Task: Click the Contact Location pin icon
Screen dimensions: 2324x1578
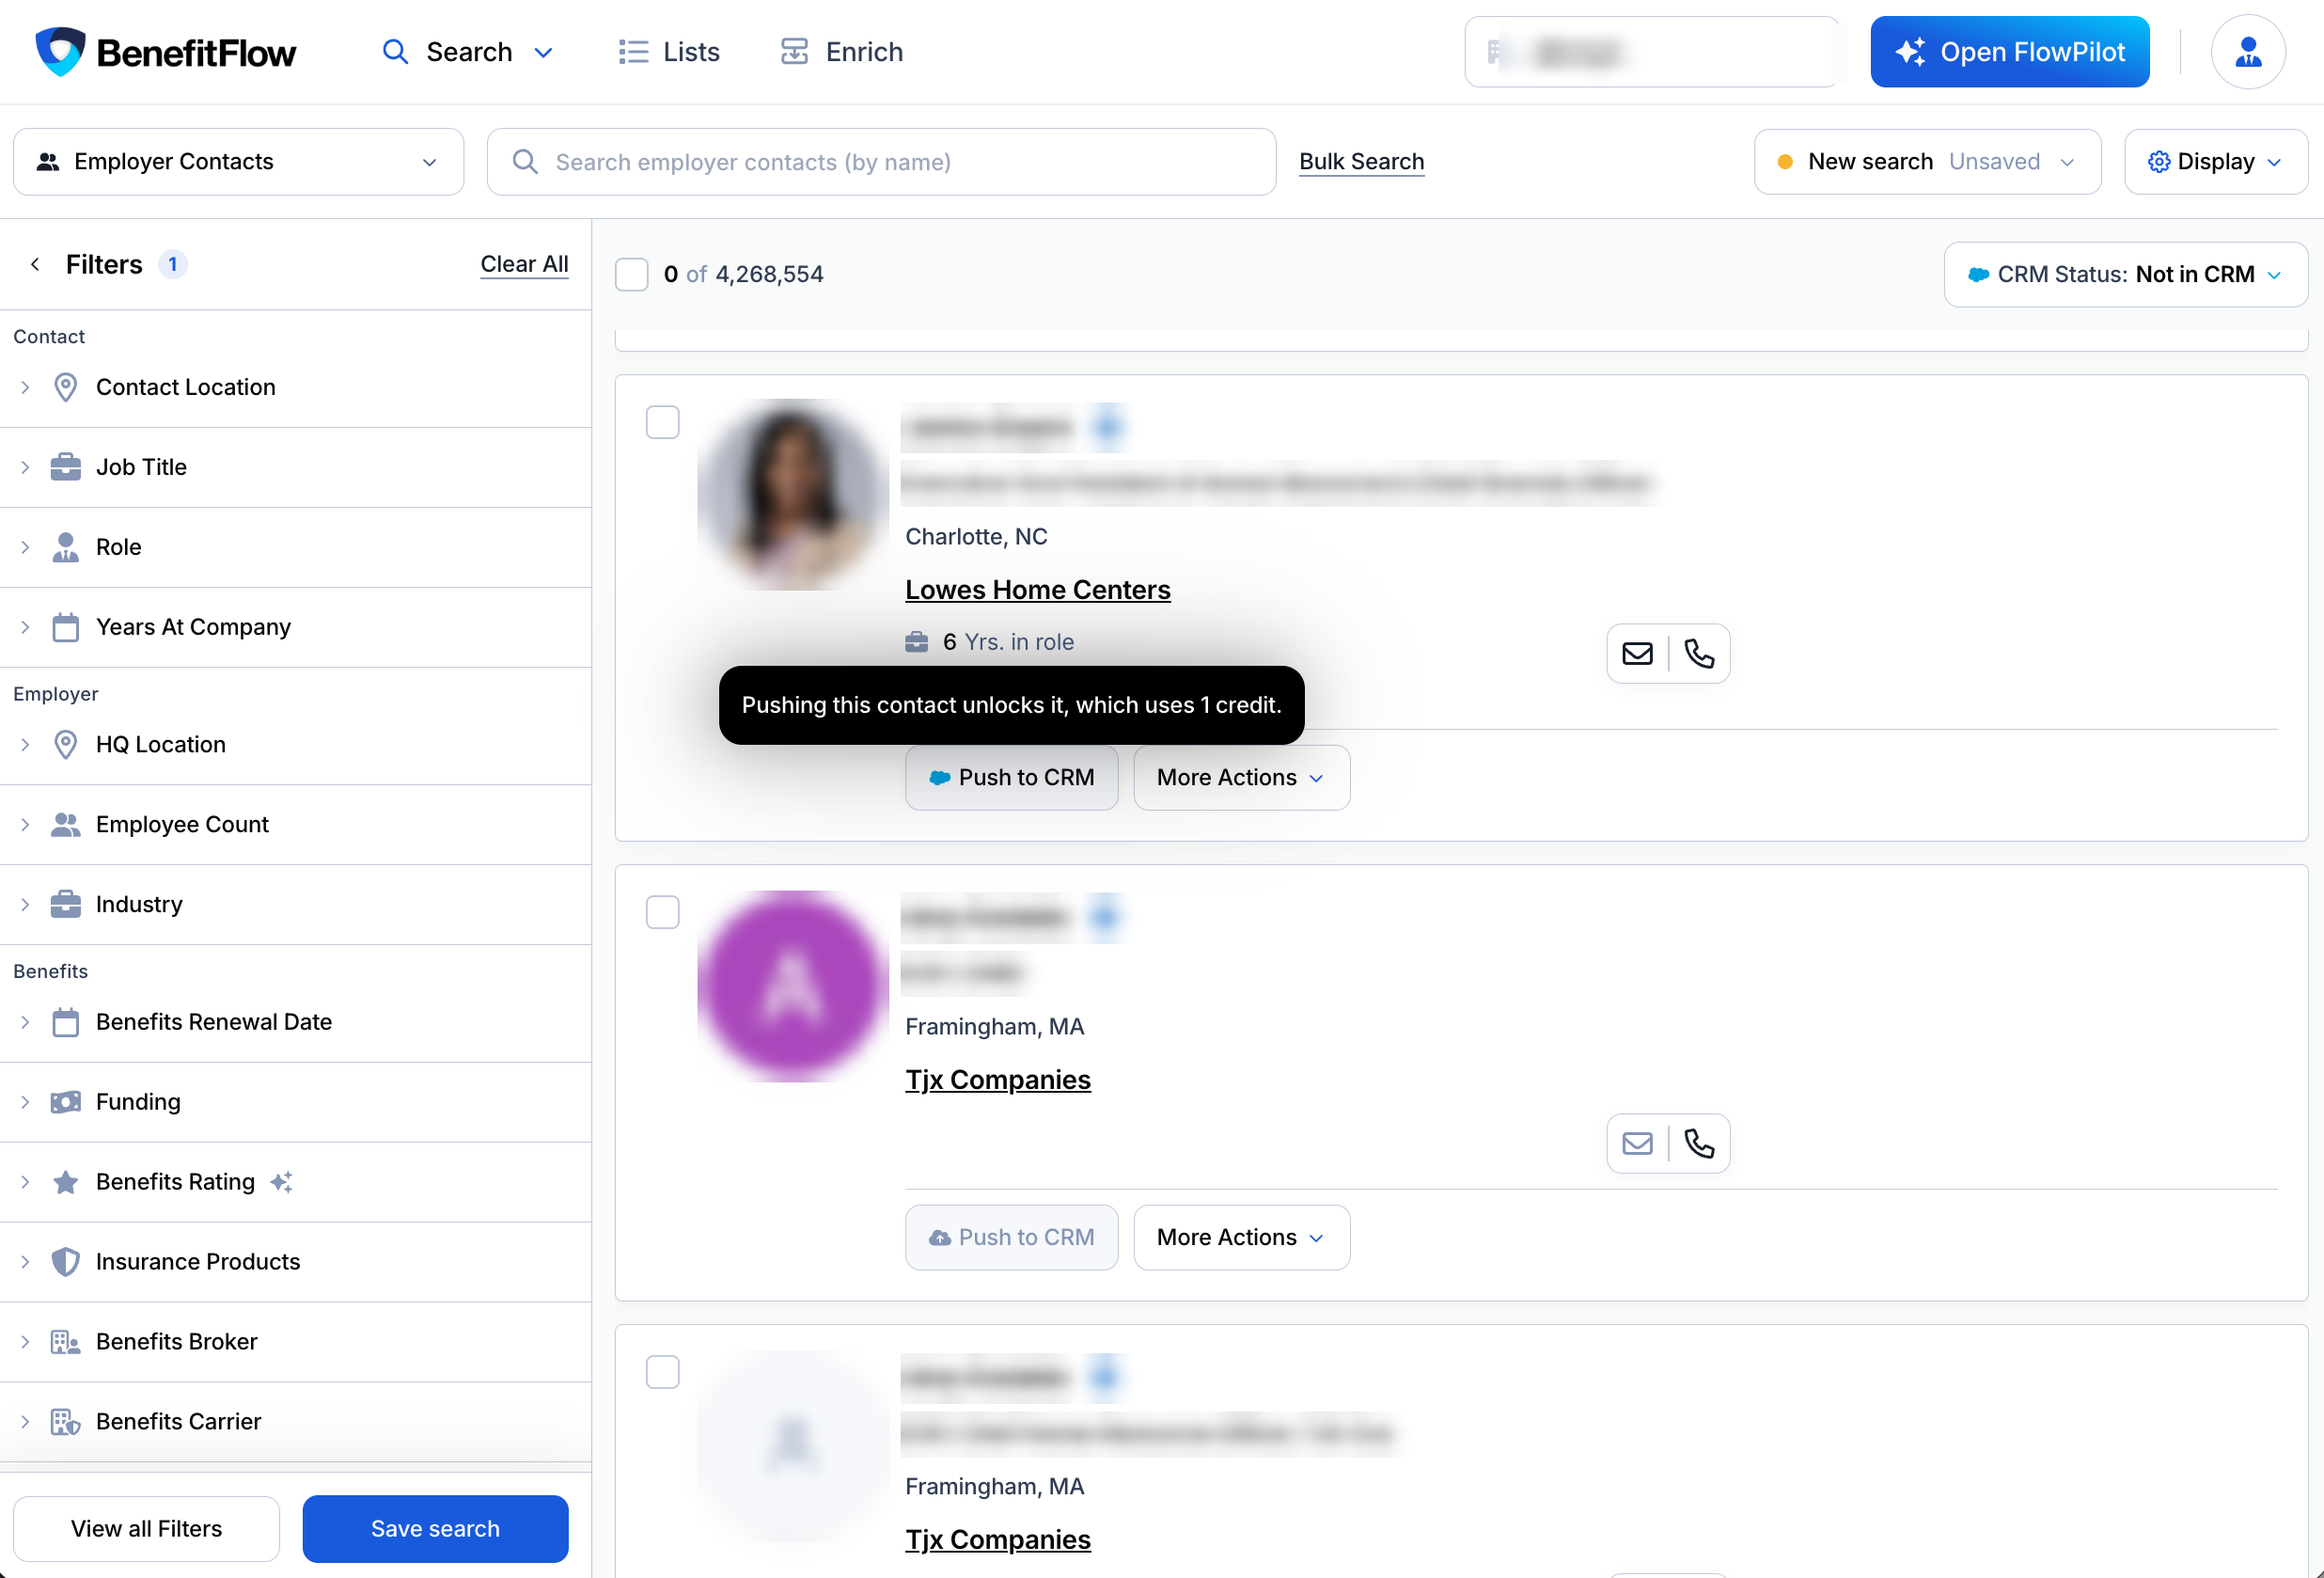Action: [66, 387]
